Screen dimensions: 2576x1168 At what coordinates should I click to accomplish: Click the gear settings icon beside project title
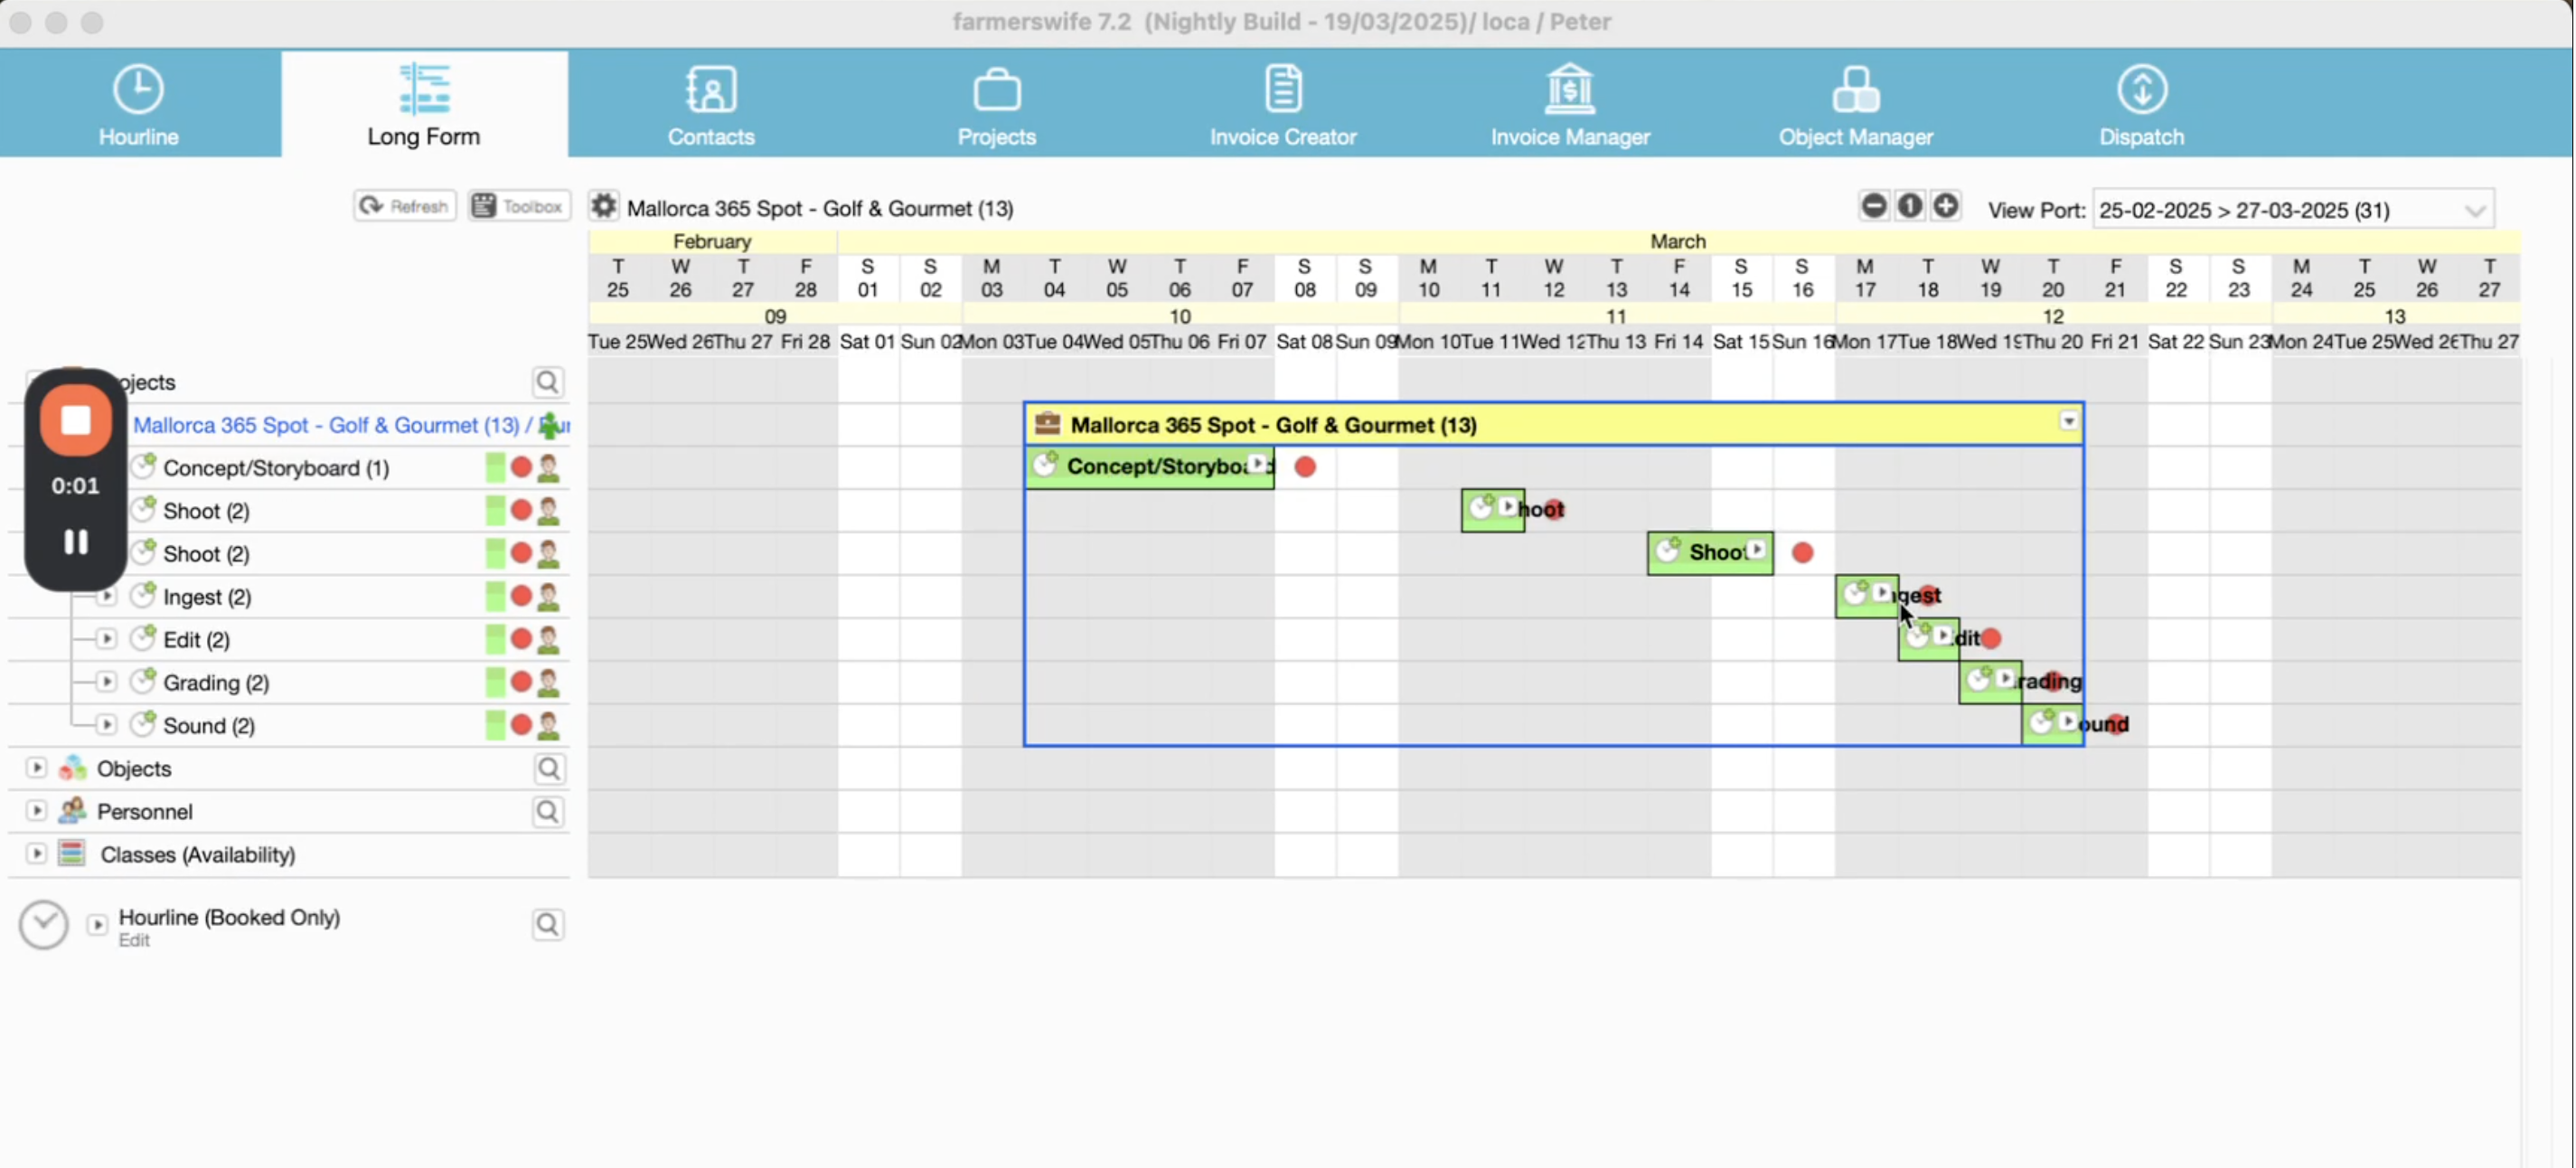[x=603, y=207]
